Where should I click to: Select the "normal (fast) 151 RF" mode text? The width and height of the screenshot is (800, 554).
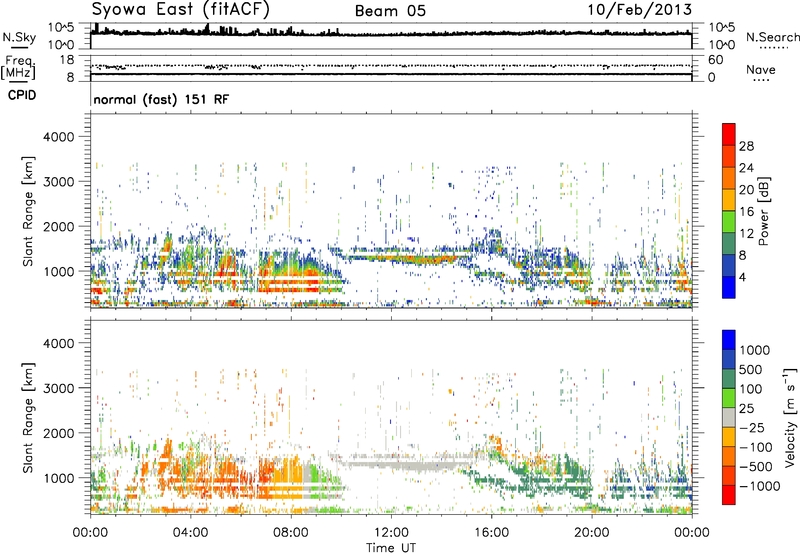[161, 99]
